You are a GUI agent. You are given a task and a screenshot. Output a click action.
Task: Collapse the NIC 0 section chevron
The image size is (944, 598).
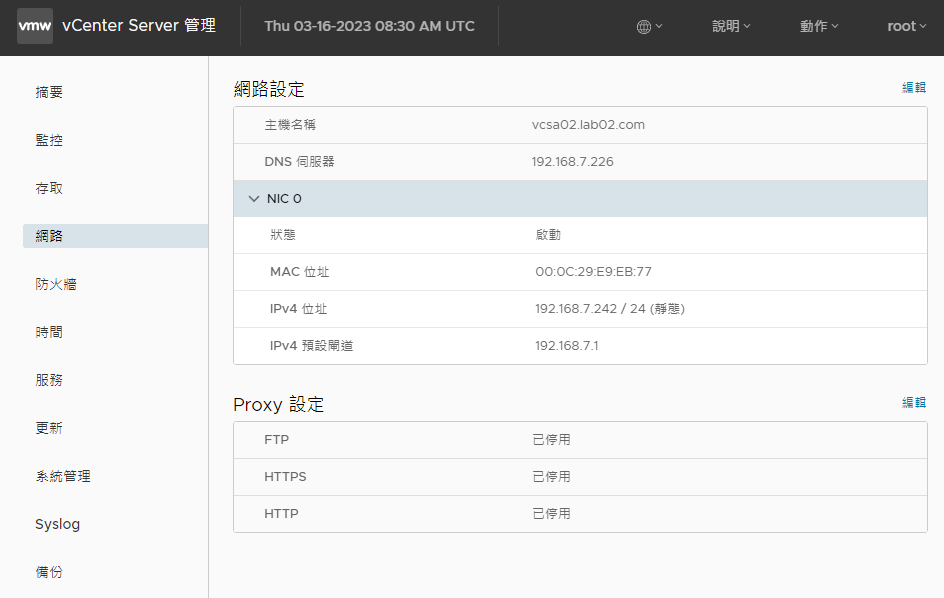(254, 199)
